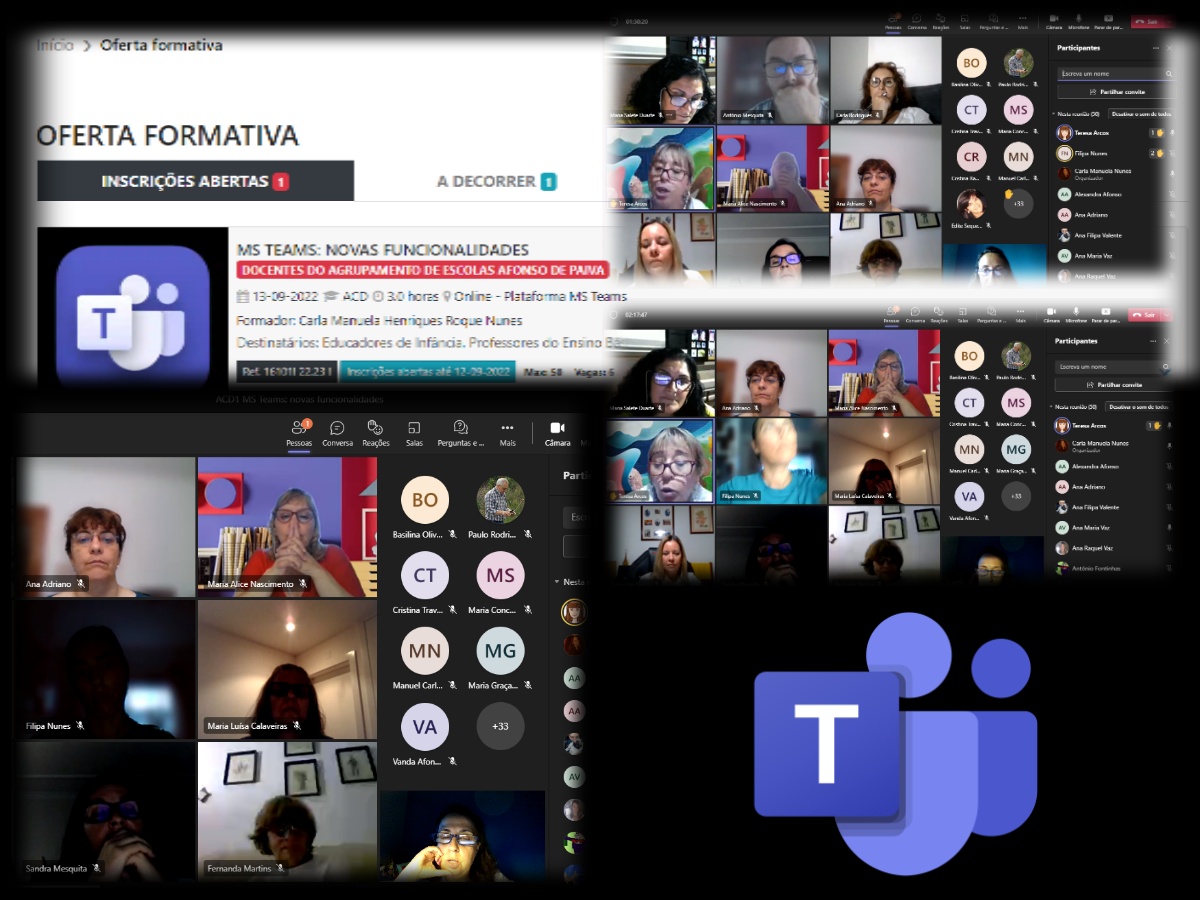This screenshot has width=1200, height=900.
Task: Open Perguntas e respostas in the 01:38:20 meeting
Action: coord(994,22)
